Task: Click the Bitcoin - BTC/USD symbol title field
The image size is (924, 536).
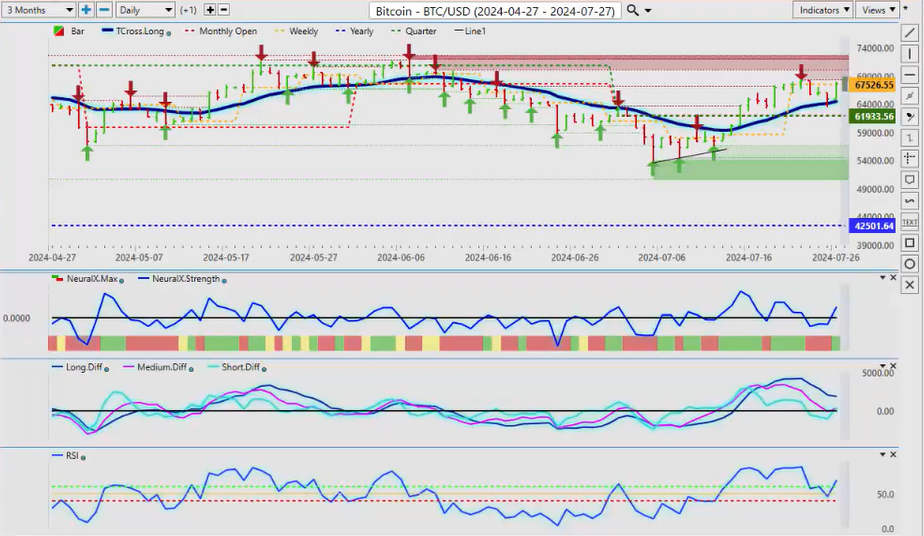Action: [494, 10]
